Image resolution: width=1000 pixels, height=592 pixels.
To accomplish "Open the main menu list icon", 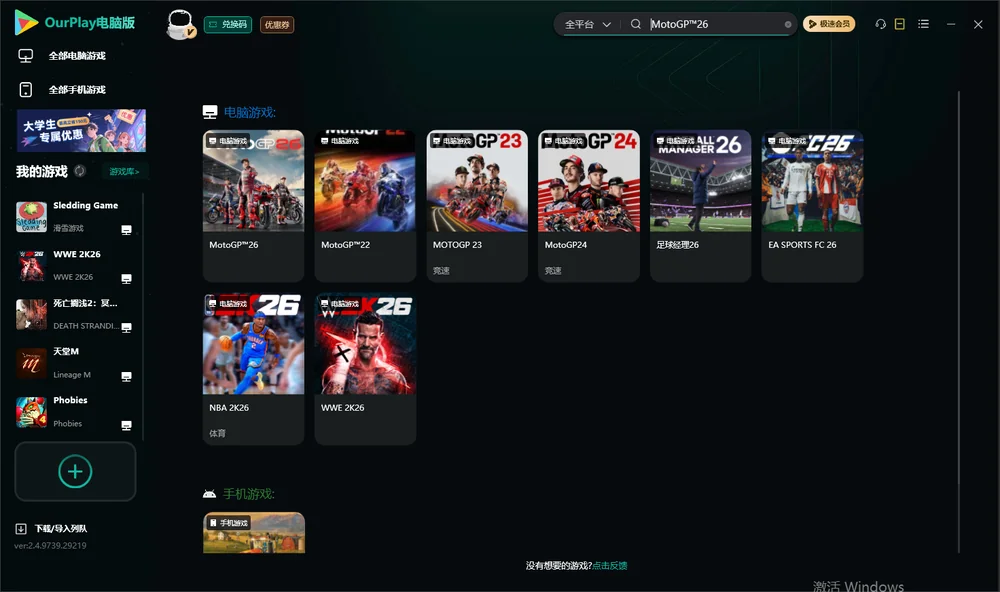I will click(923, 24).
